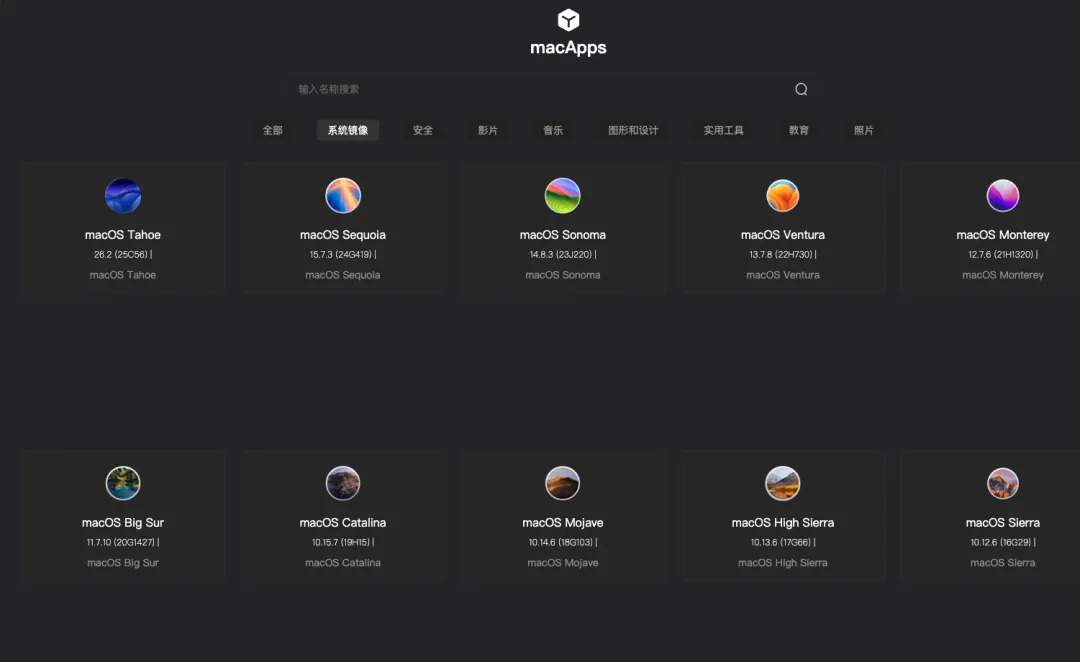
Task: Switch to the 安全 category tab
Action: tap(423, 130)
